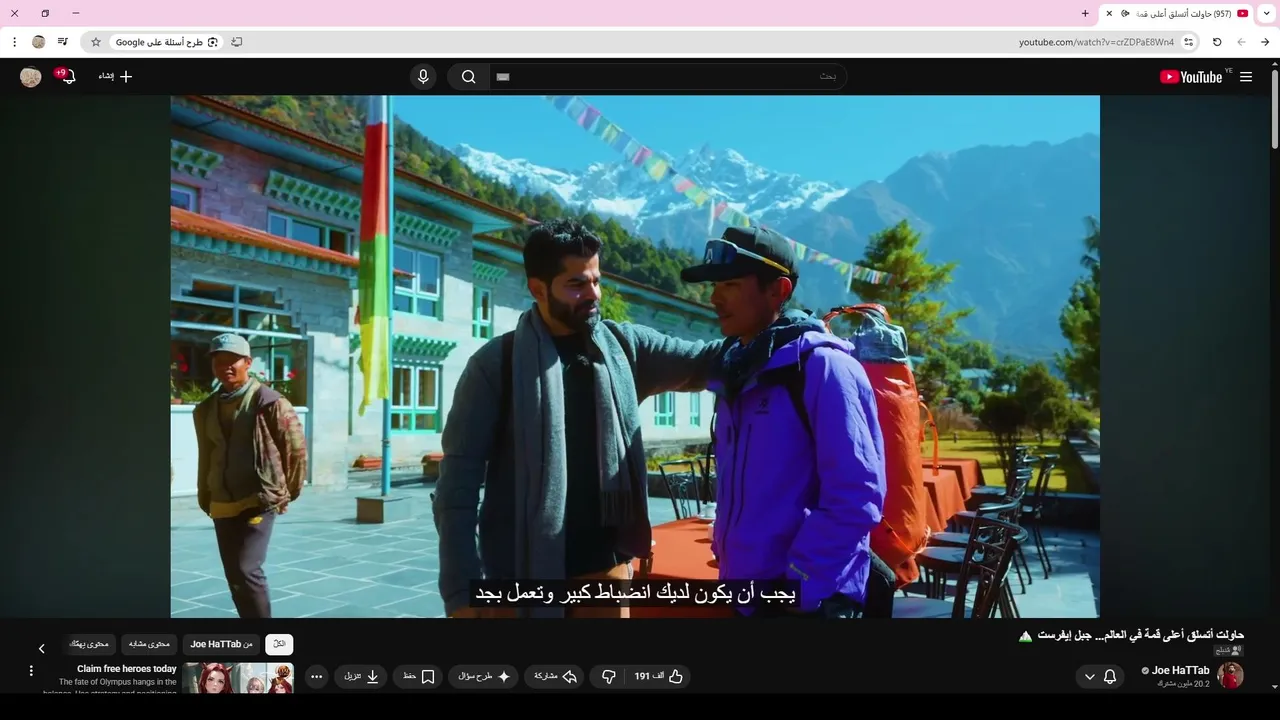Open the 'Claim free heroes today' ad thumbnail

pyautogui.click(x=238, y=678)
